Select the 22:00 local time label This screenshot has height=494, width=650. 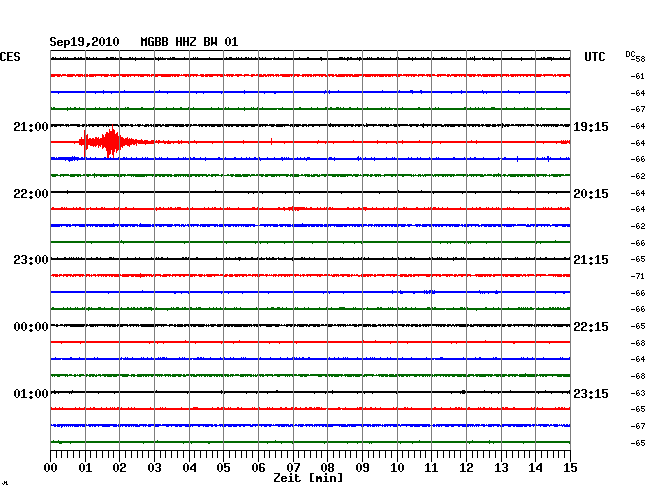click(x=31, y=194)
